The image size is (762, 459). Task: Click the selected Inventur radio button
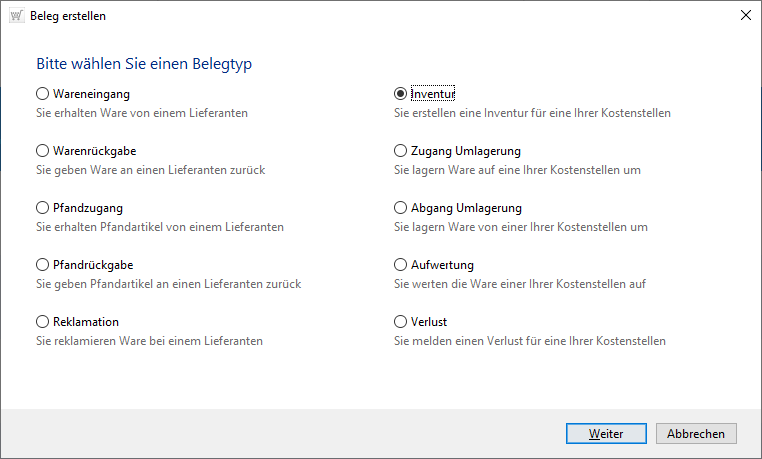(401, 94)
